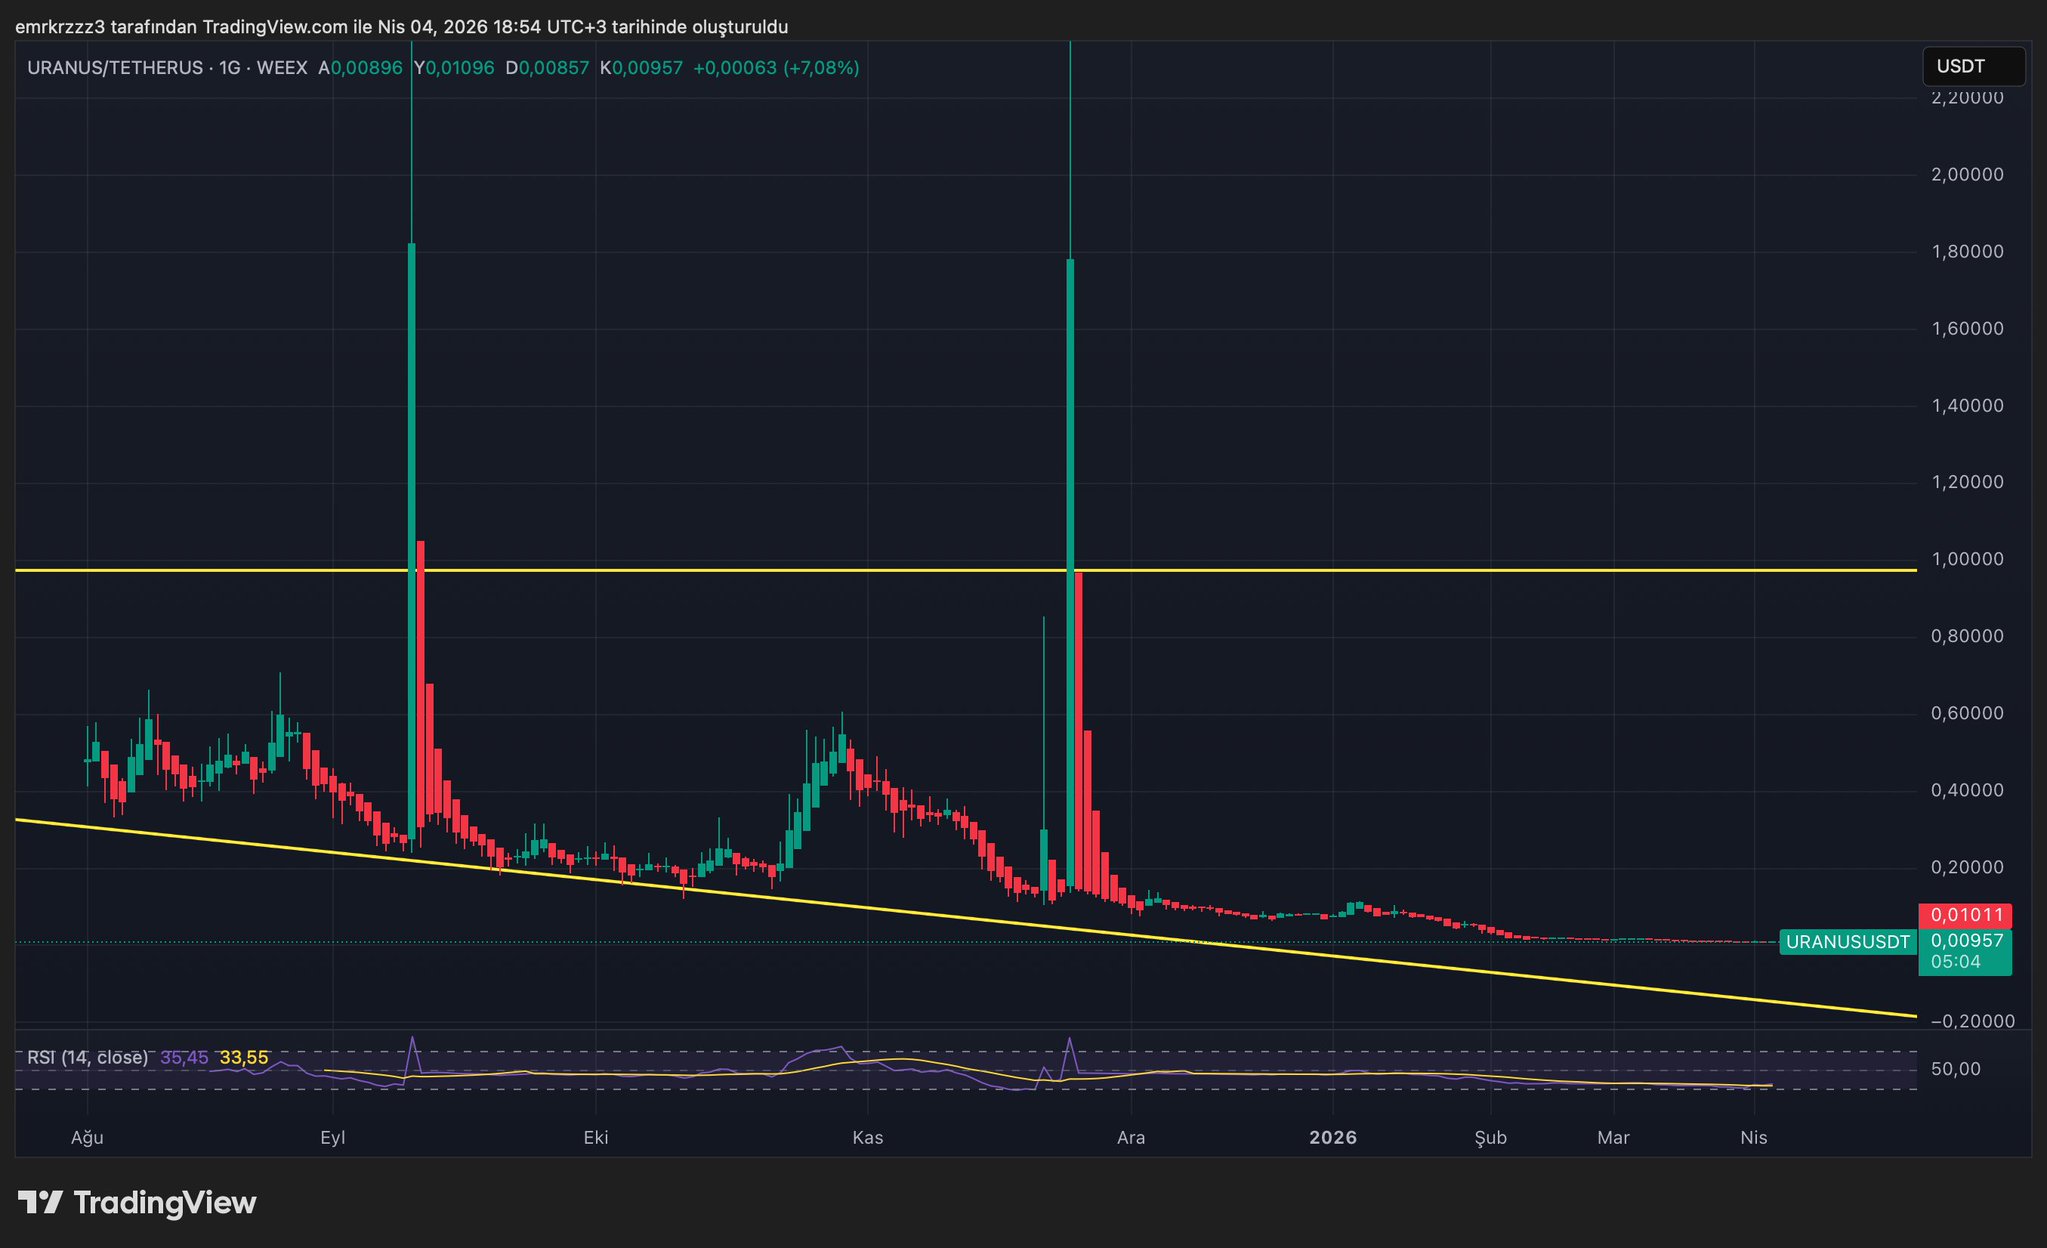
Task: Click the TradingView logo icon
Action: click(x=40, y=1202)
